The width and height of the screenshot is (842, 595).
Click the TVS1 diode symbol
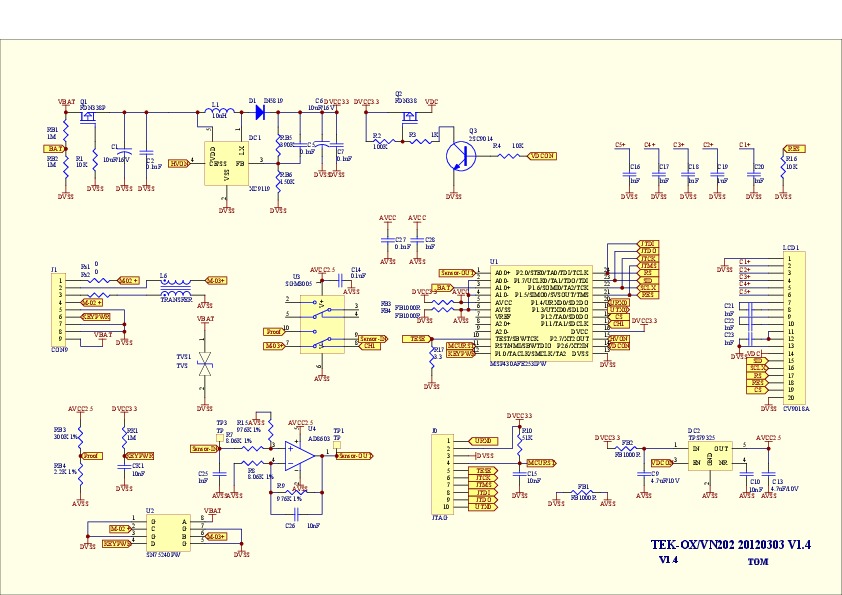click(x=205, y=365)
